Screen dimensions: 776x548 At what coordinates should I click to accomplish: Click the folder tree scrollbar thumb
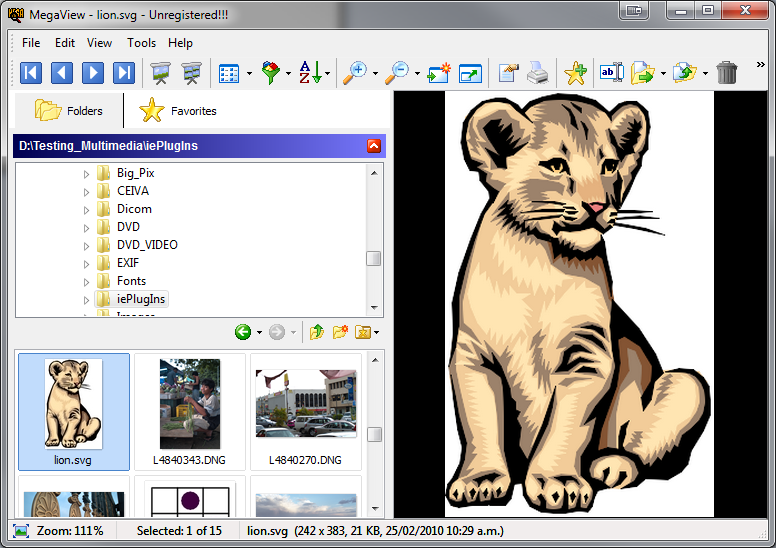point(374,258)
